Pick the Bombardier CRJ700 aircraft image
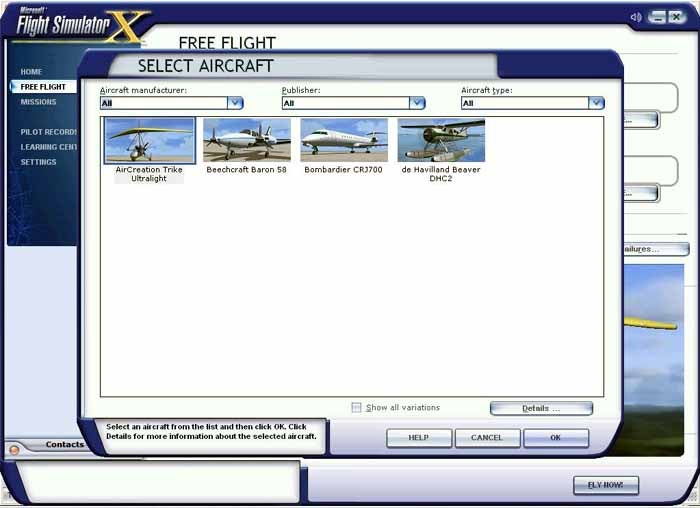 tap(344, 140)
